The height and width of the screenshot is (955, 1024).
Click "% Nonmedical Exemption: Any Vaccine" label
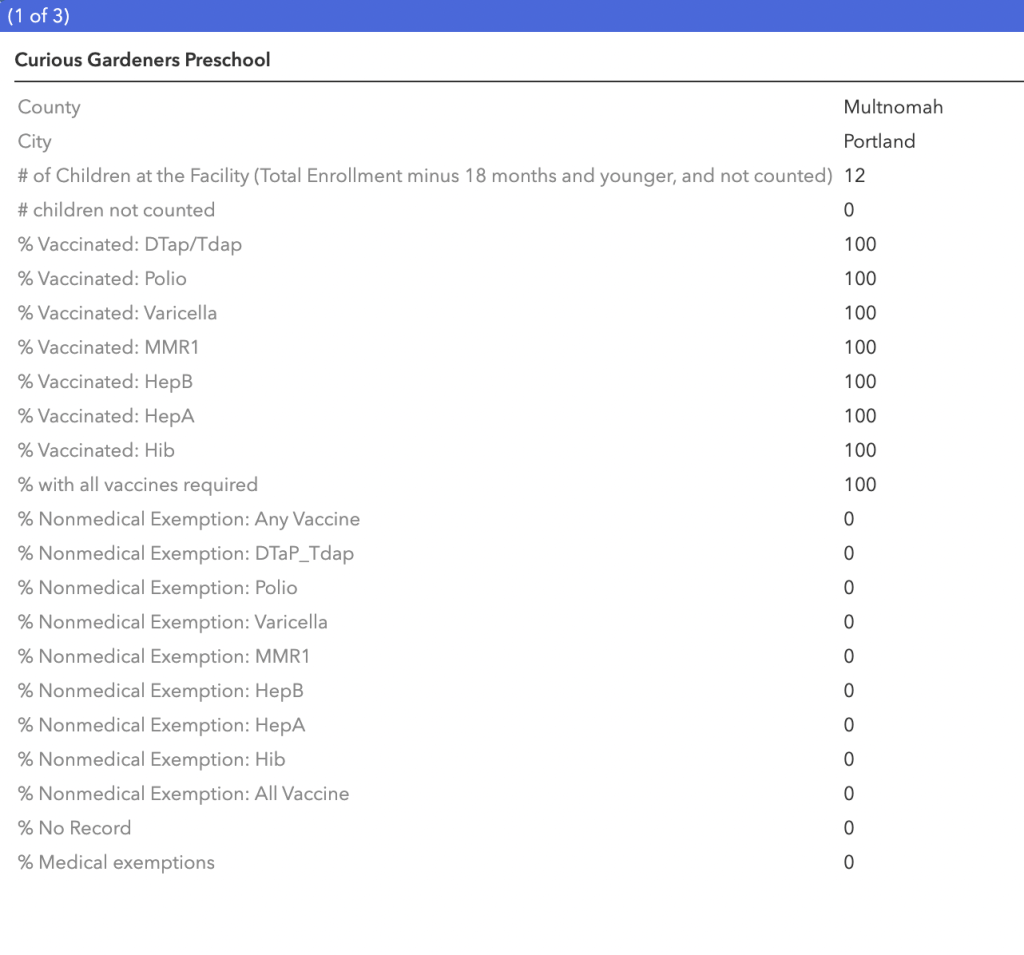coord(189,519)
